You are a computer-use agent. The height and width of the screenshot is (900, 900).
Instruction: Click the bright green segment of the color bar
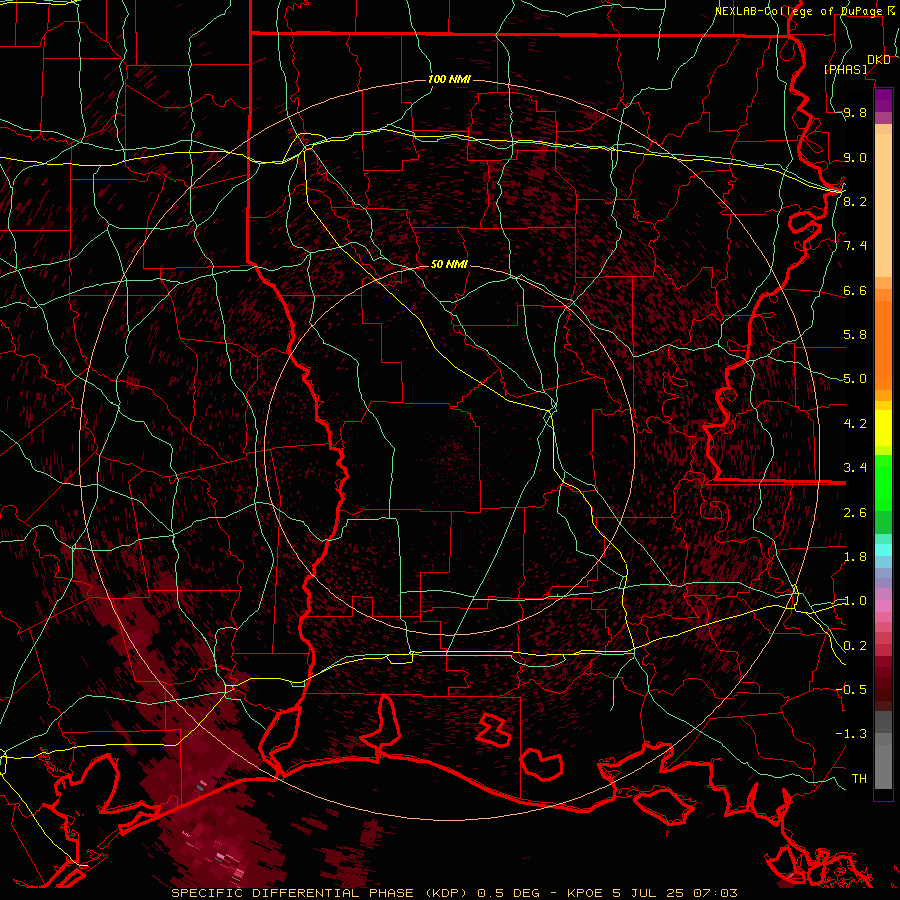(883, 482)
